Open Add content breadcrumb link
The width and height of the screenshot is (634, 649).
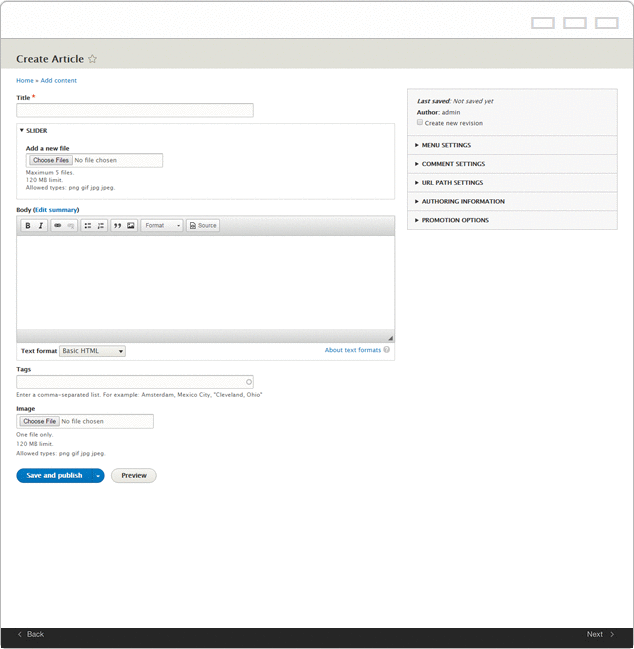58,80
